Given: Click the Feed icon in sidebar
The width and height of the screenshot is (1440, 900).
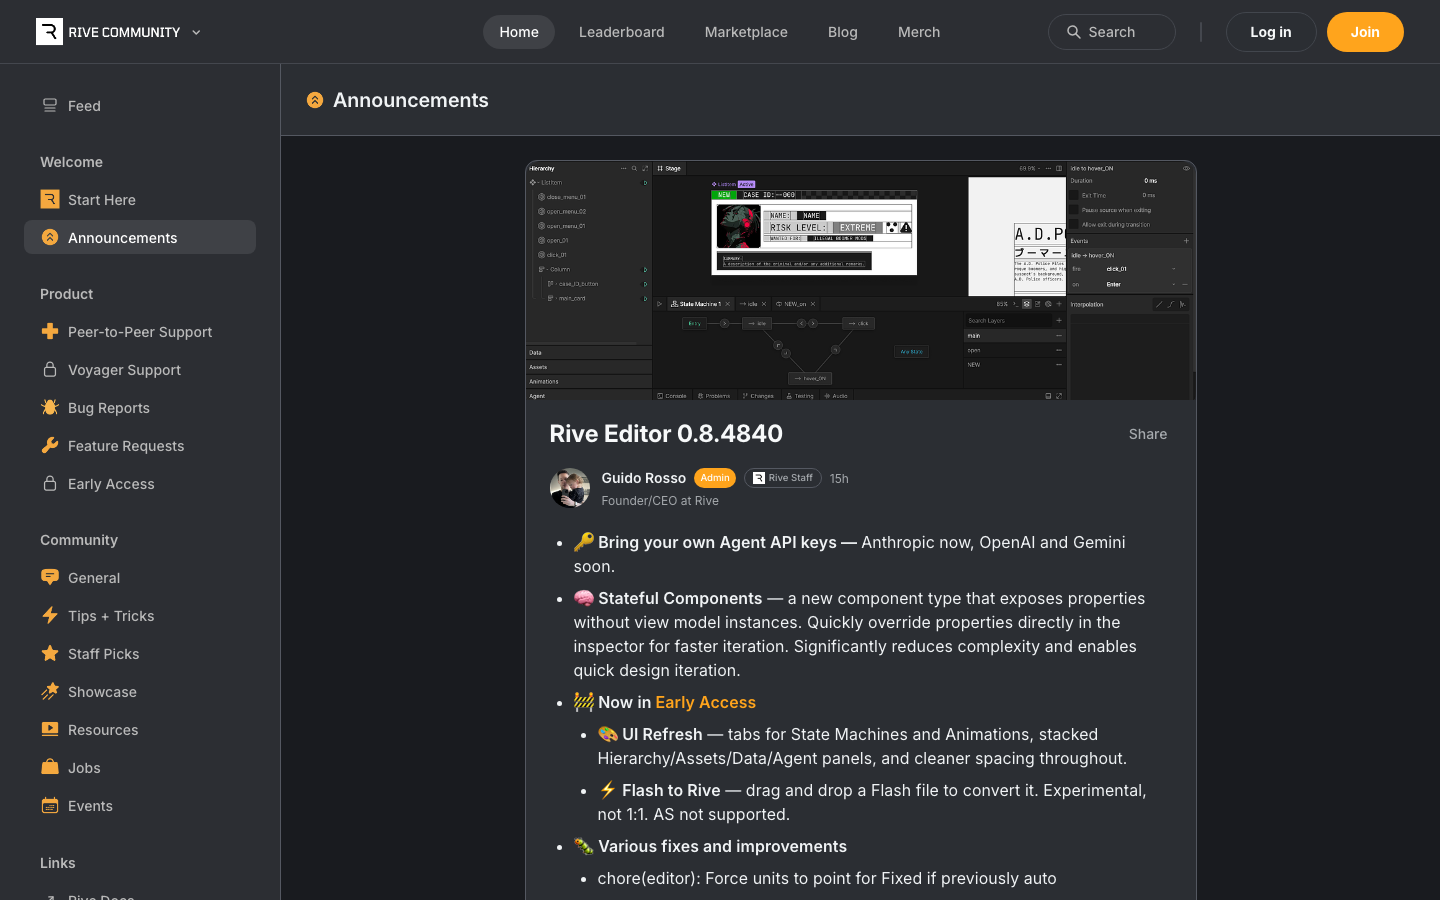Looking at the screenshot, I should point(50,105).
